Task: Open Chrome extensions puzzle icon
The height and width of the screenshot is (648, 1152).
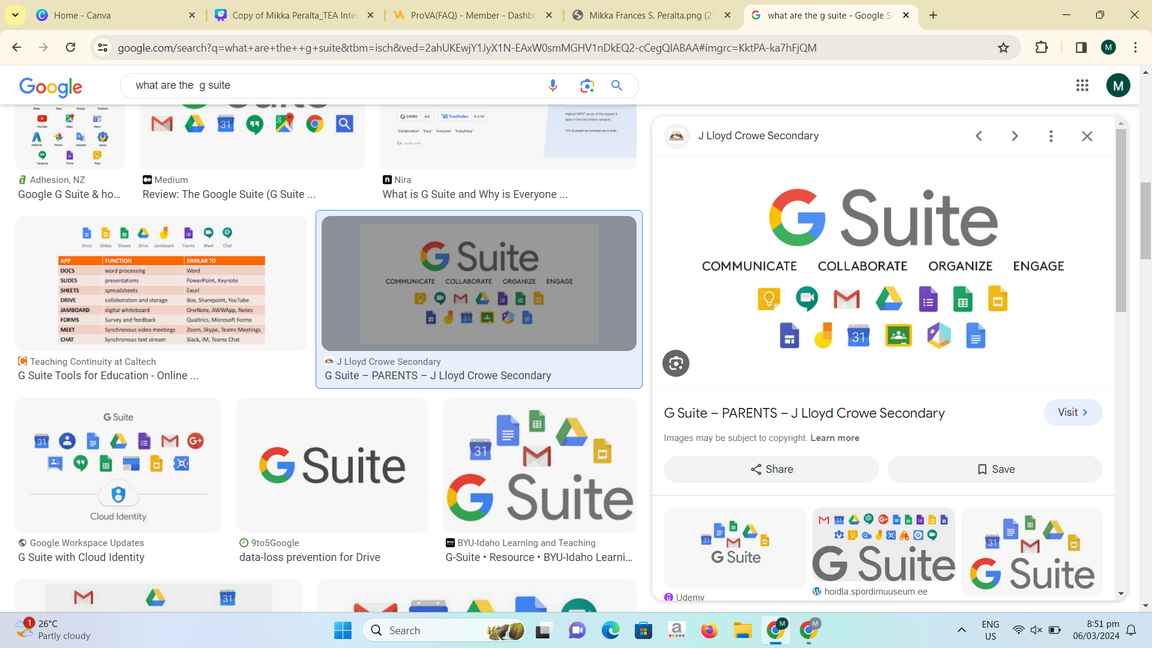Action: (1041, 48)
